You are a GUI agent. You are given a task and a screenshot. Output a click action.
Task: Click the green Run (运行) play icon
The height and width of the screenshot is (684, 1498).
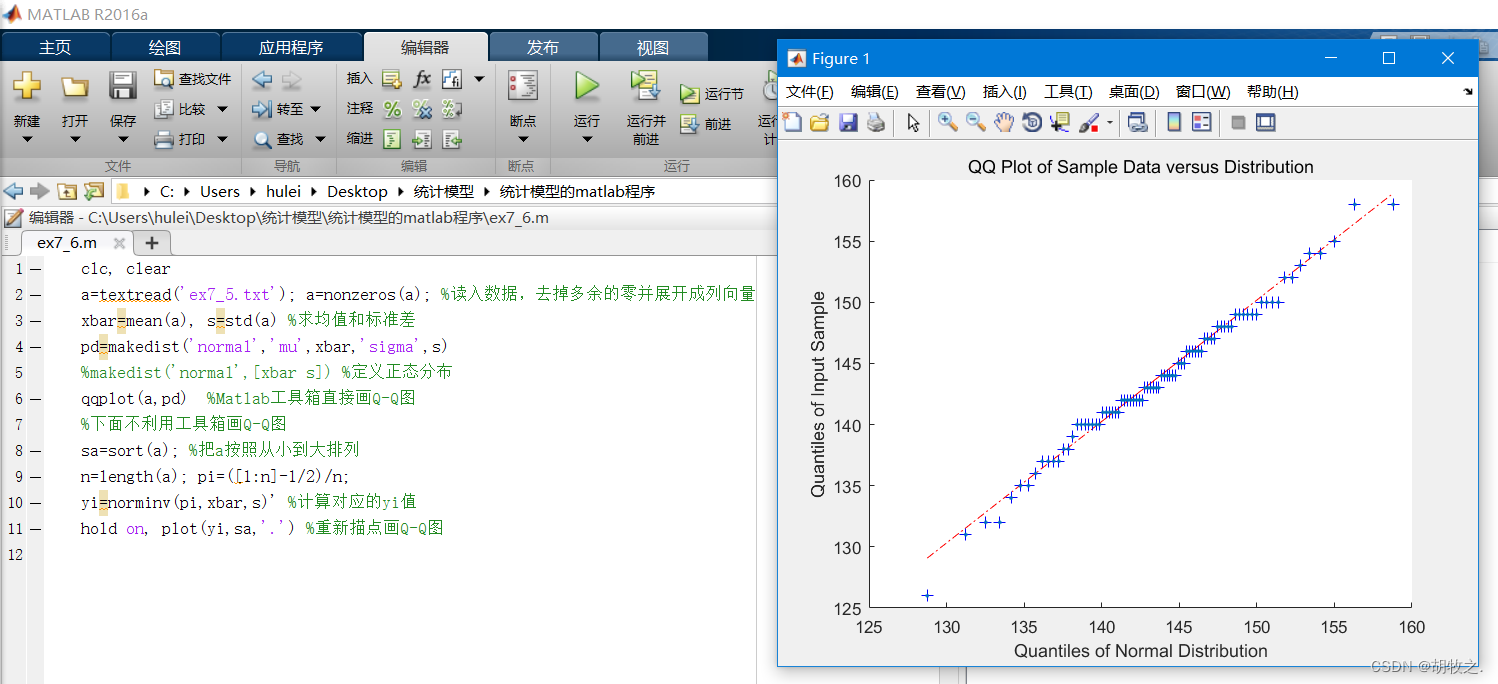(587, 86)
